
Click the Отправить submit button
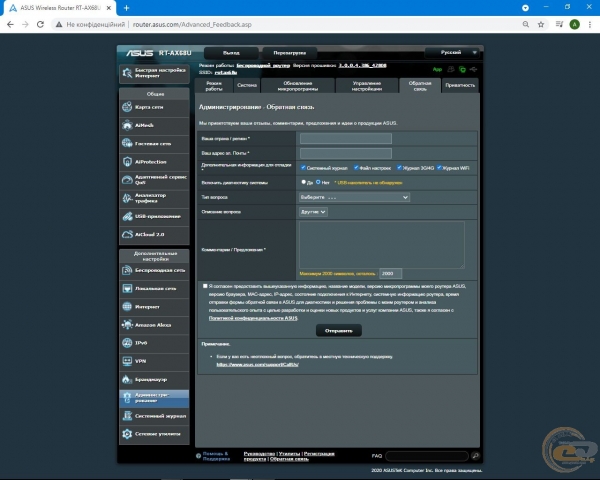pyautogui.click(x=339, y=330)
